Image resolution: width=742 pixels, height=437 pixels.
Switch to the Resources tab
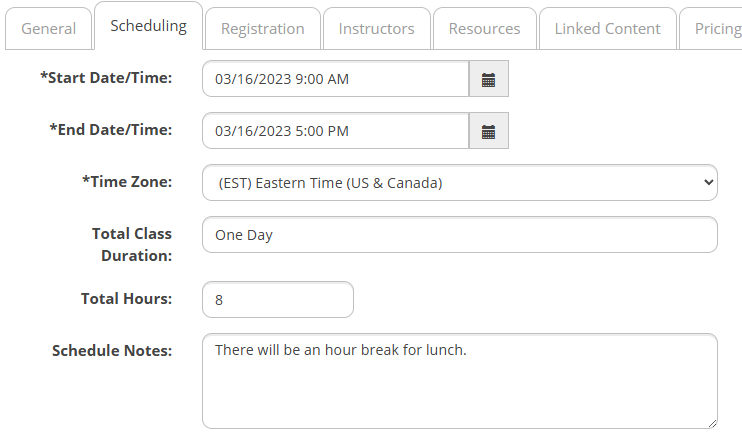[x=485, y=29]
